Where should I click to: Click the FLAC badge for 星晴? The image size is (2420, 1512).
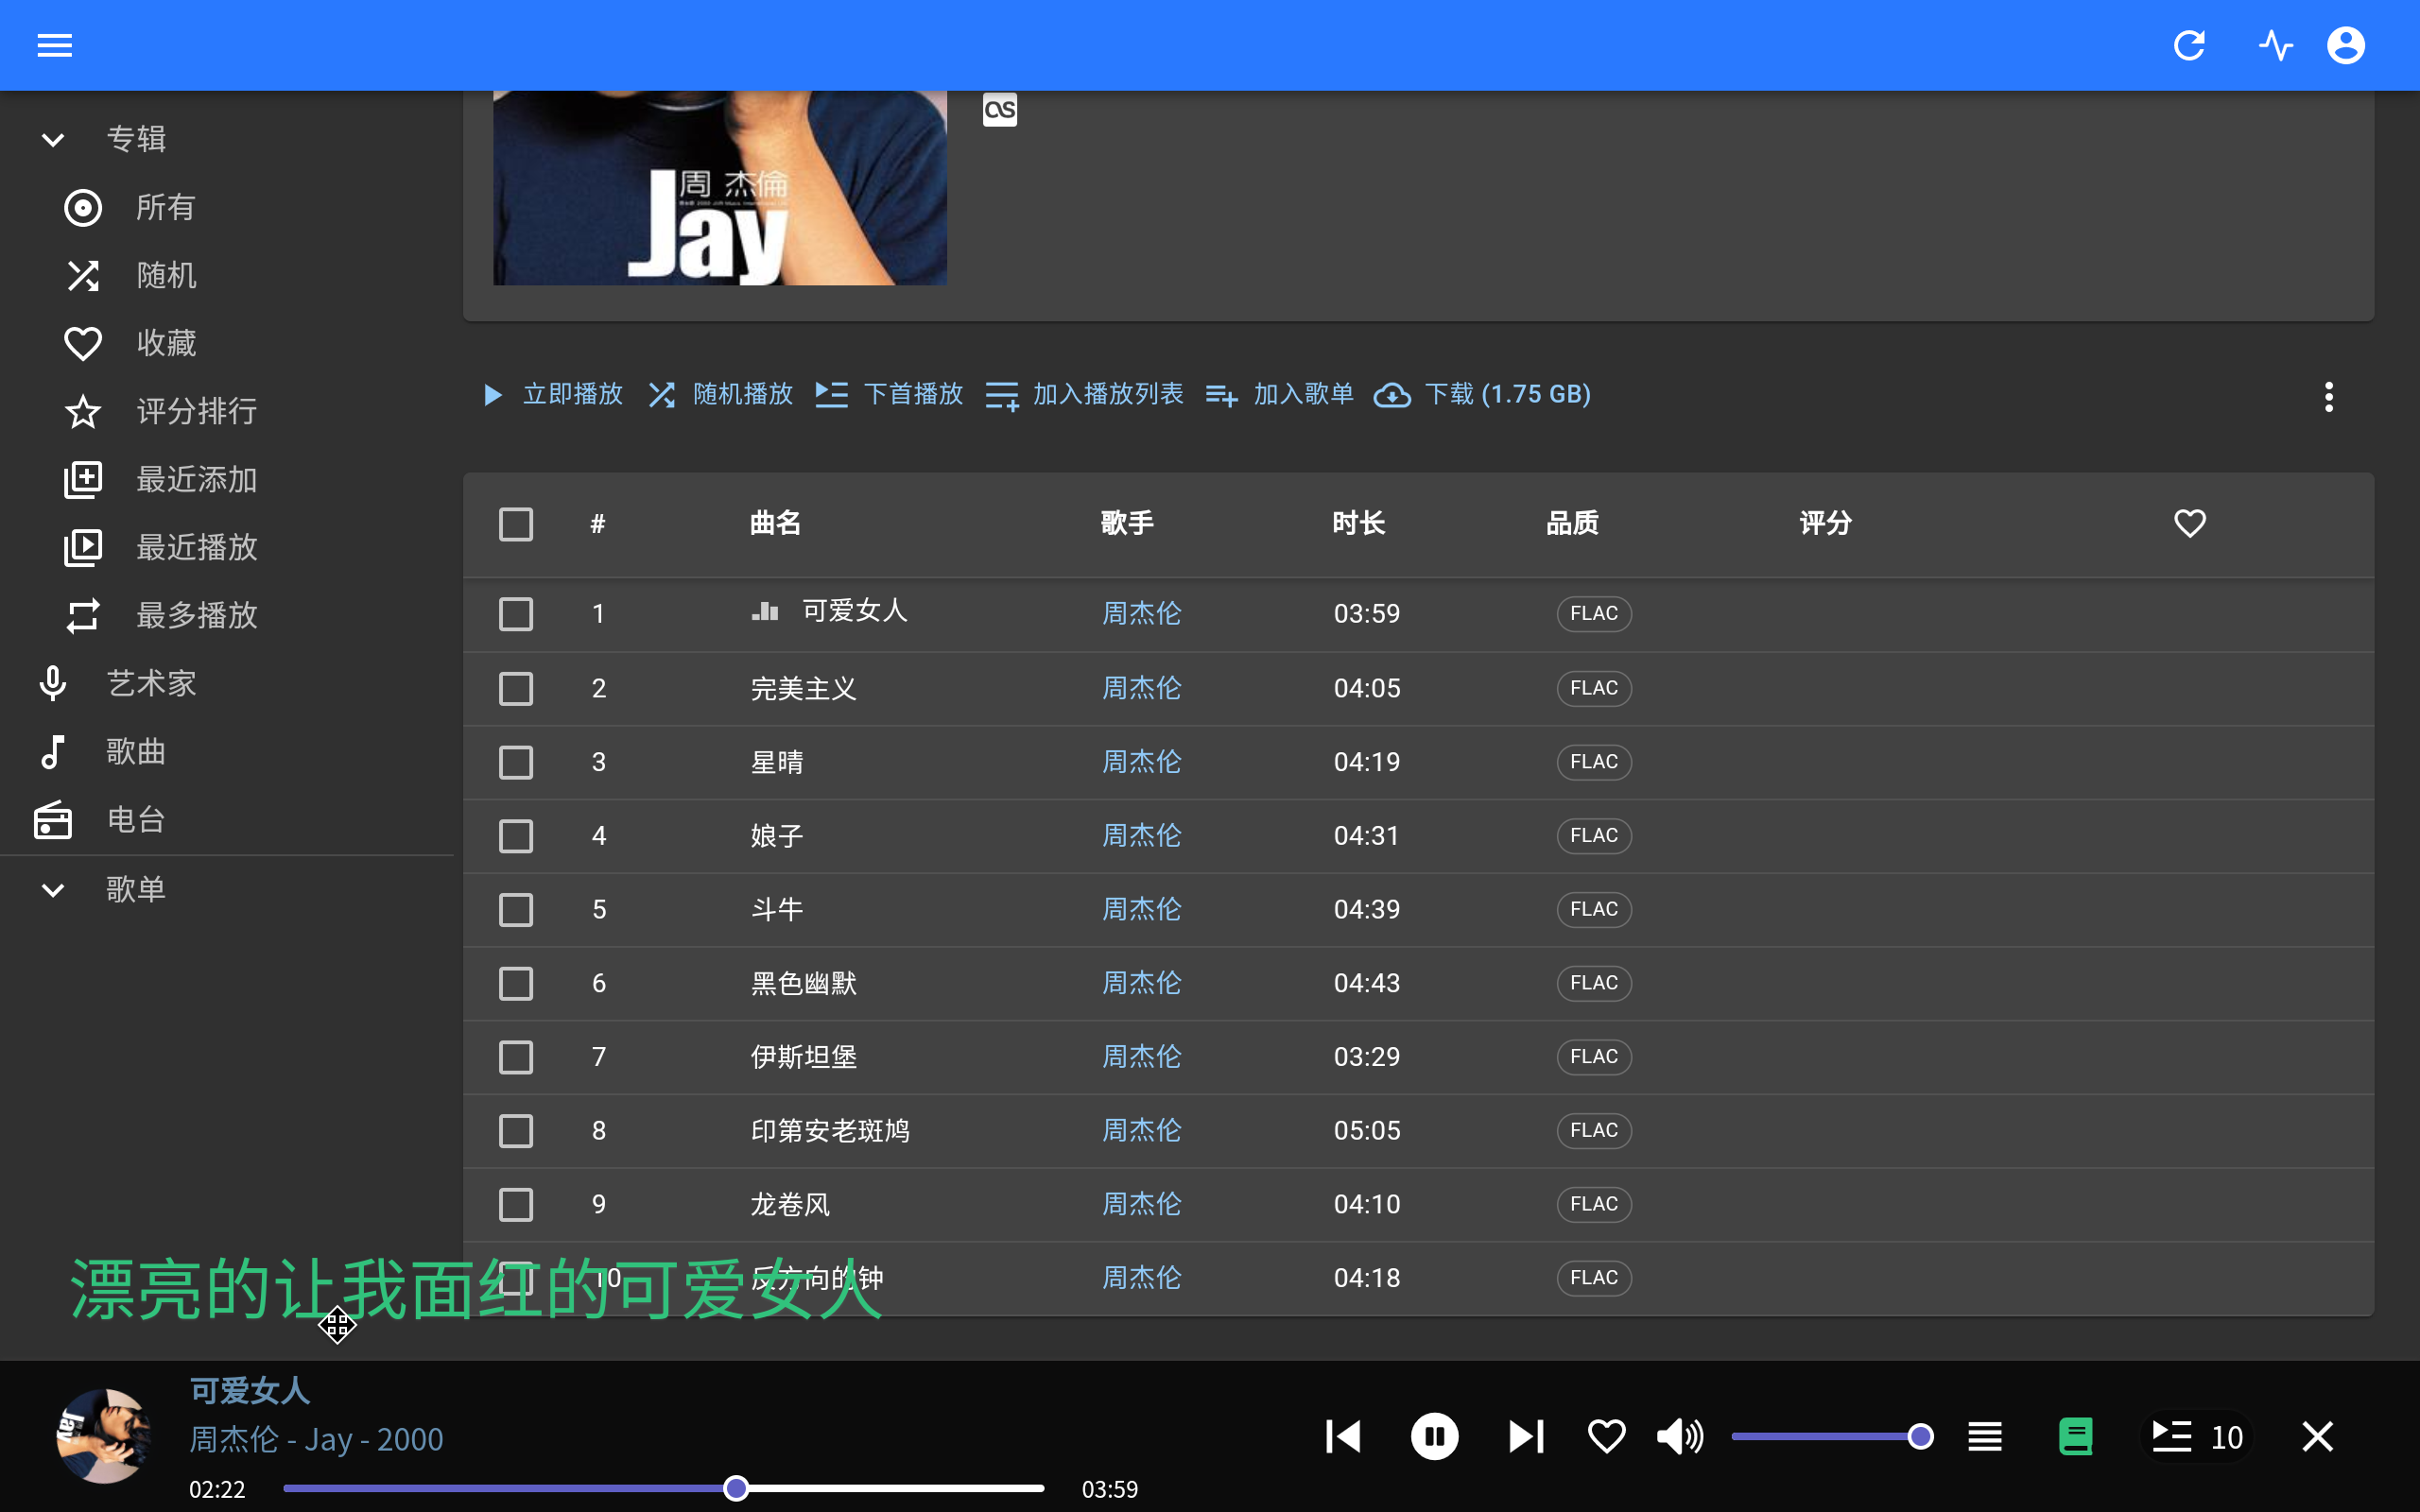1594,762
